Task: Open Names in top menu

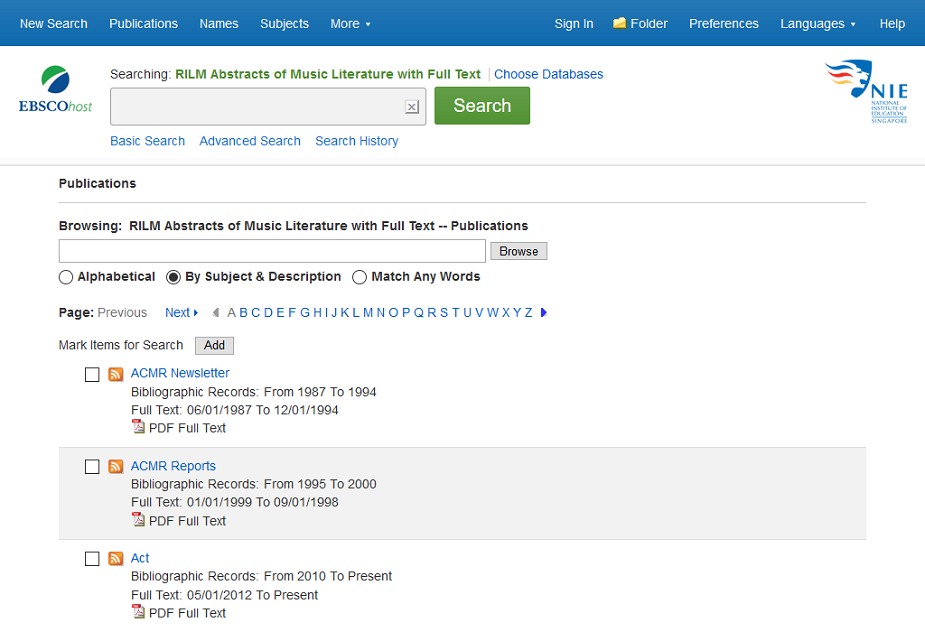Action: [219, 24]
